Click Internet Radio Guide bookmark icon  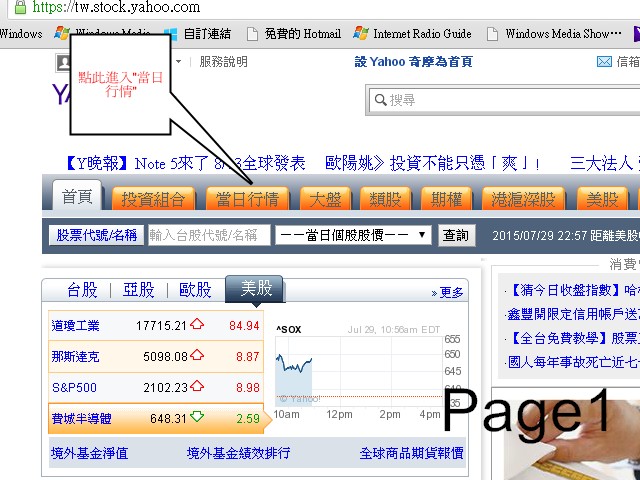(360, 33)
